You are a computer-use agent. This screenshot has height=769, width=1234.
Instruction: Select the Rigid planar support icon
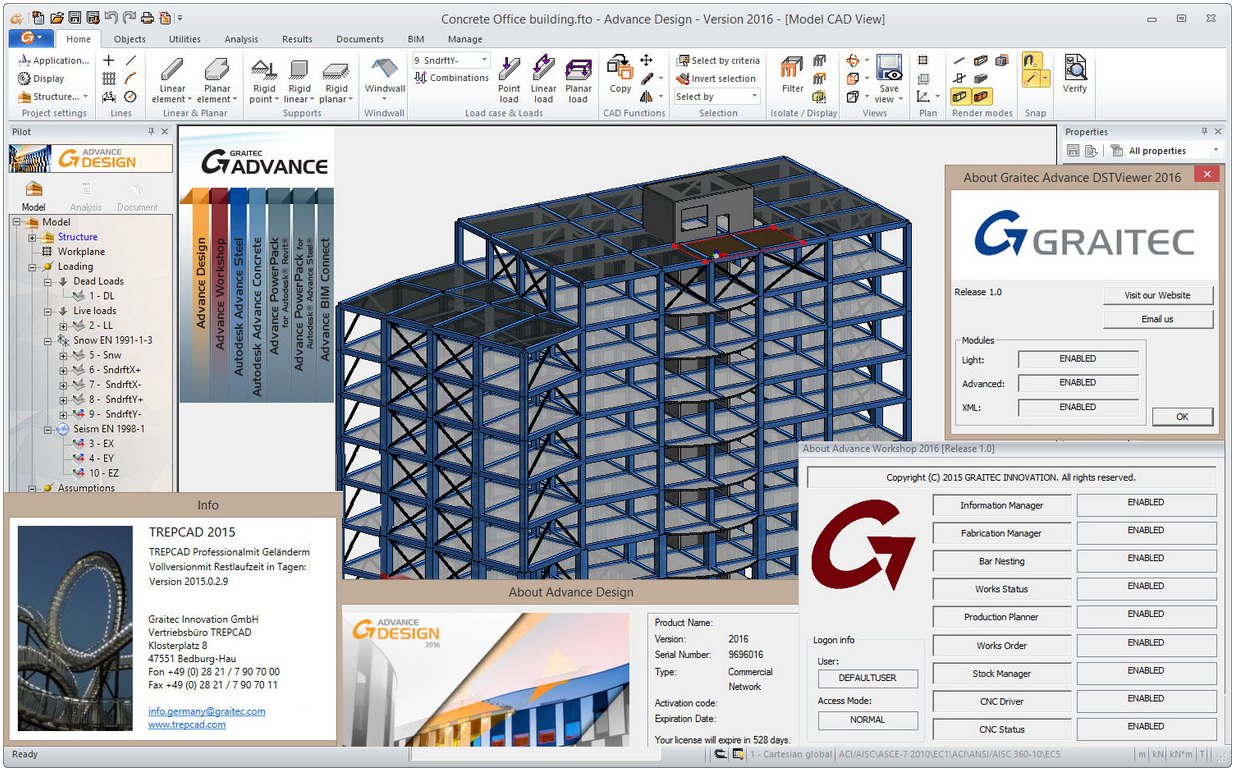pyautogui.click(x=335, y=70)
